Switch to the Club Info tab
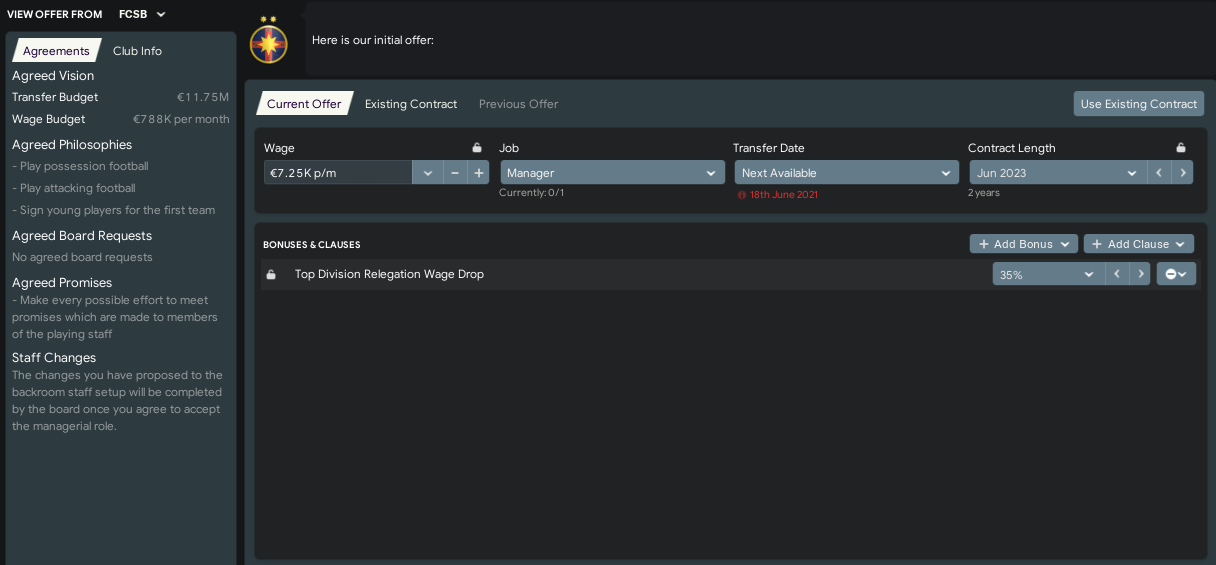This screenshot has height=565, width=1216. [x=137, y=51]
